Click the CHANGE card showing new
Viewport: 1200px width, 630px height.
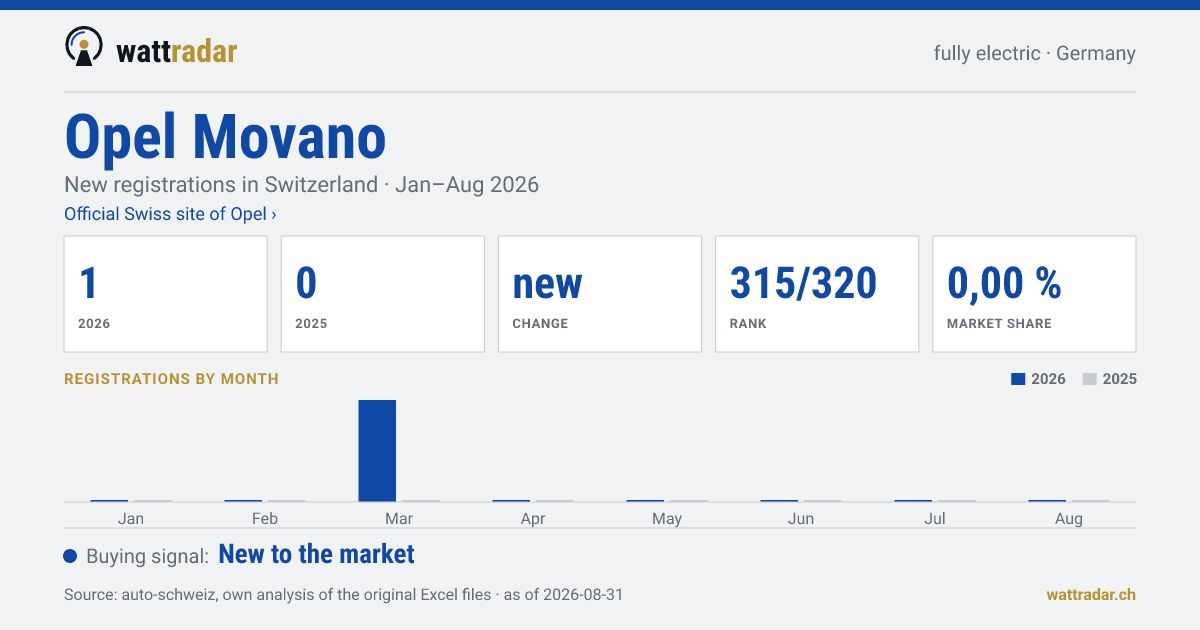(x=600, y=294)
